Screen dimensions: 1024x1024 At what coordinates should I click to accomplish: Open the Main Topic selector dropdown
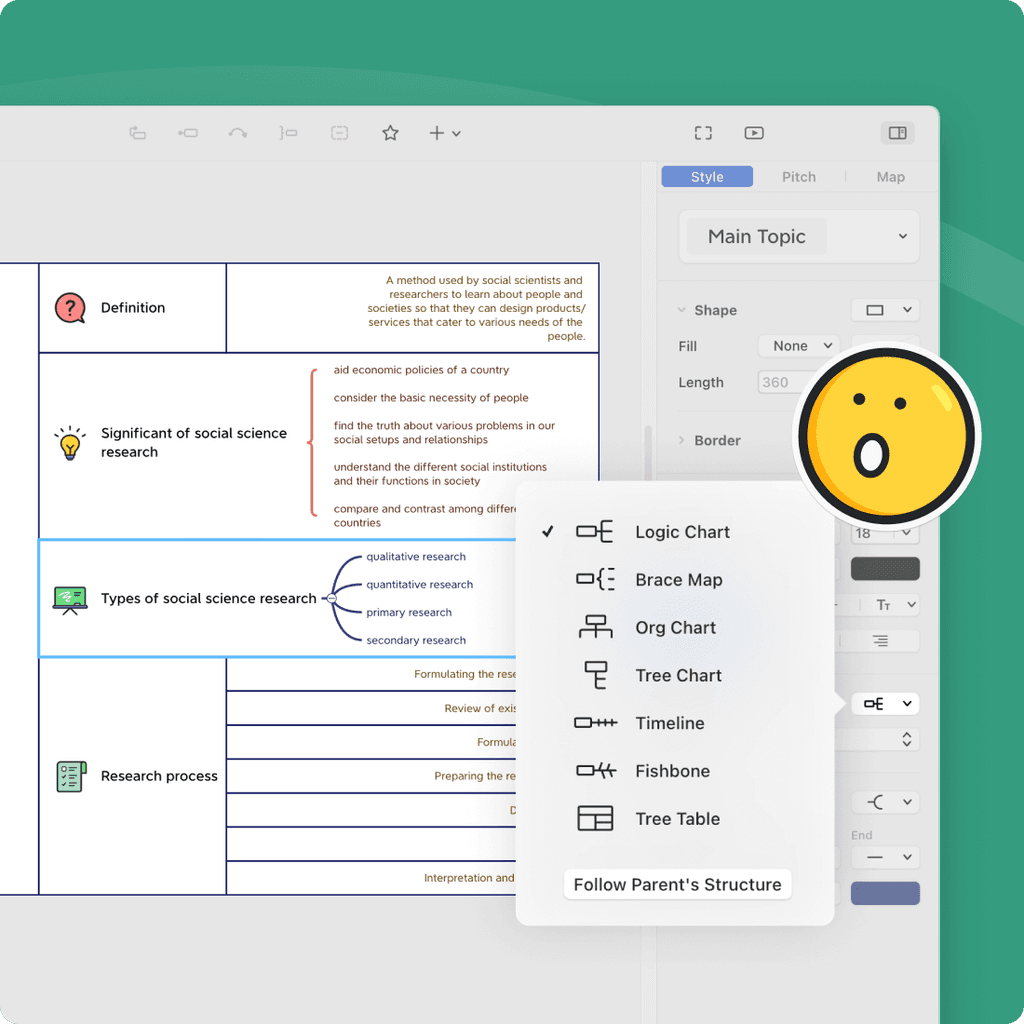[798, 236]
